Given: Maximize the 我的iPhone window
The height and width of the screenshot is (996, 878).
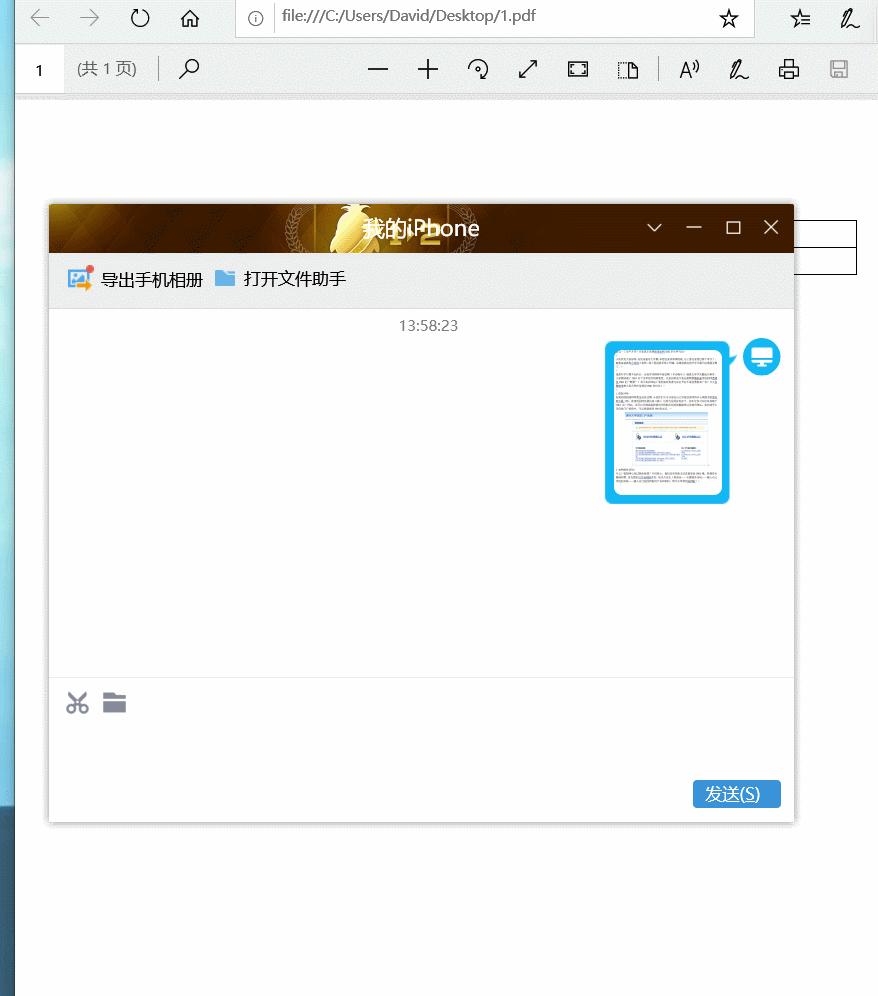Looking at the screenshot, I should [733, 227].
